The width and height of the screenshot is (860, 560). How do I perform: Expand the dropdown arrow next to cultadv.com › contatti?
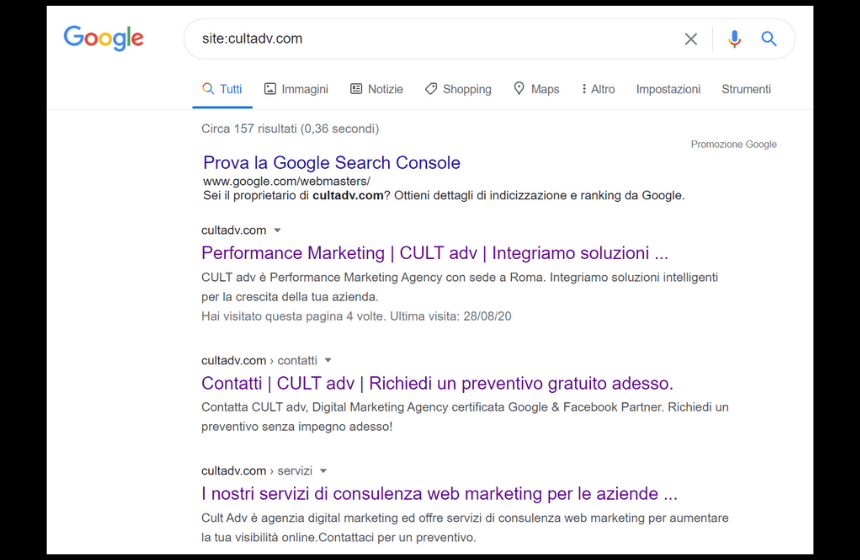click(x=328, y=360)
